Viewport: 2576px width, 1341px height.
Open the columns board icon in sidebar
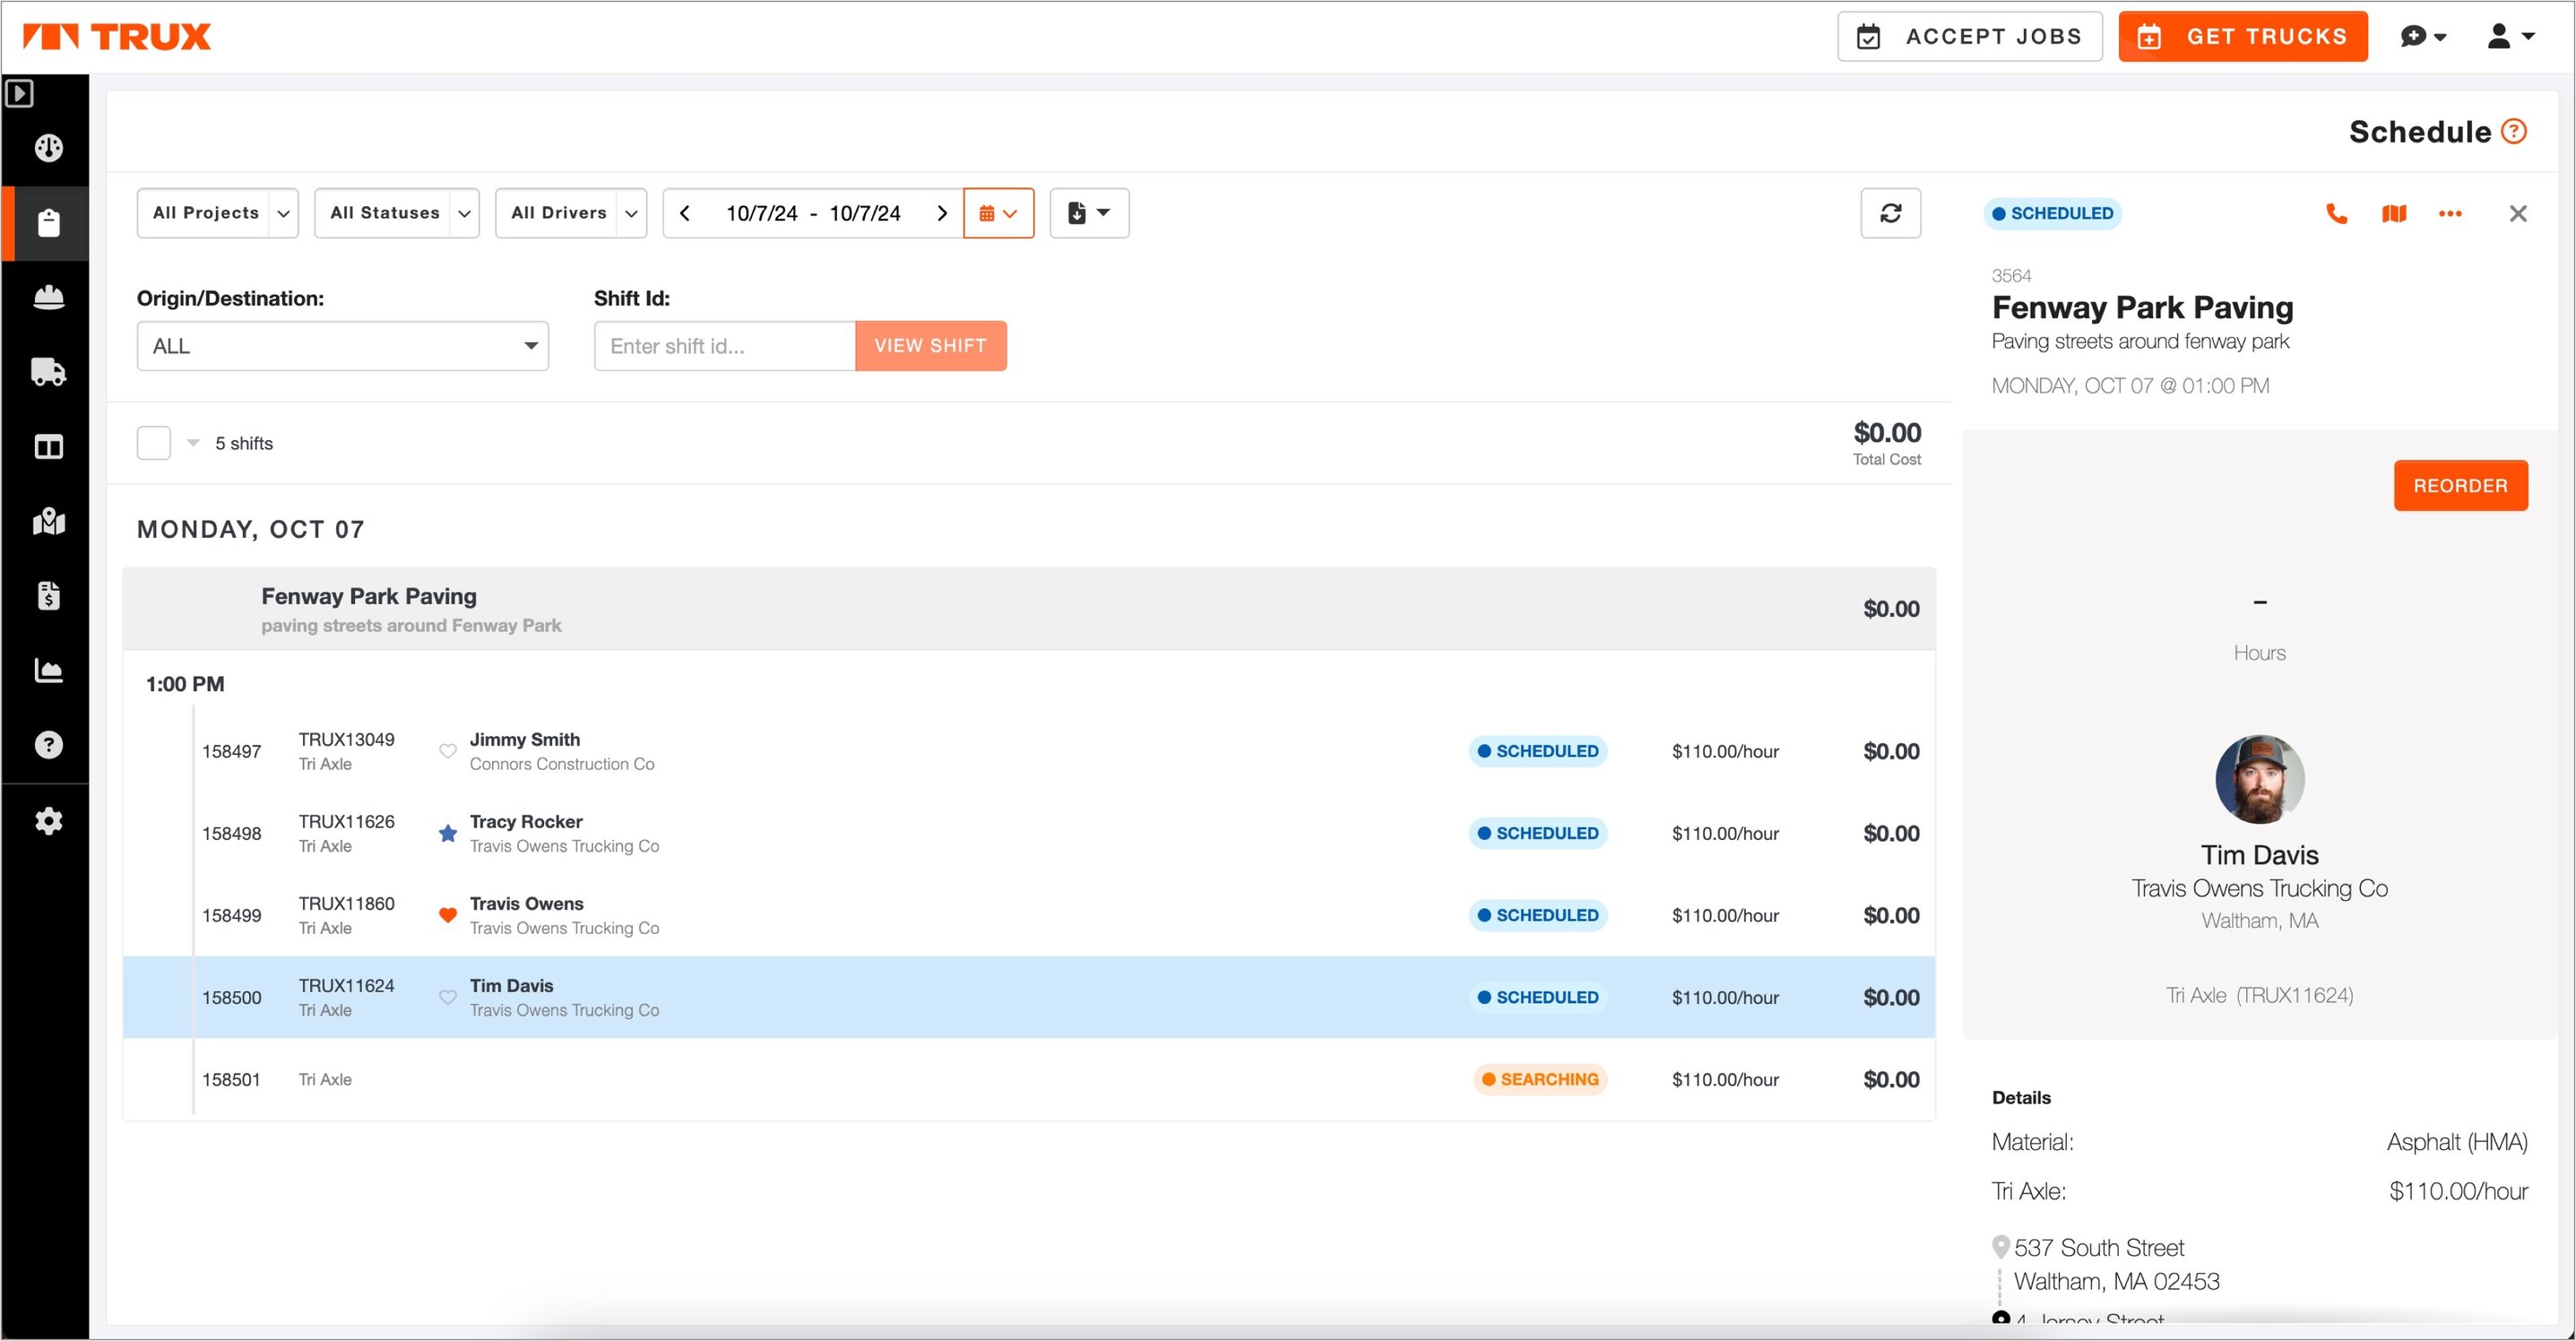48,446
